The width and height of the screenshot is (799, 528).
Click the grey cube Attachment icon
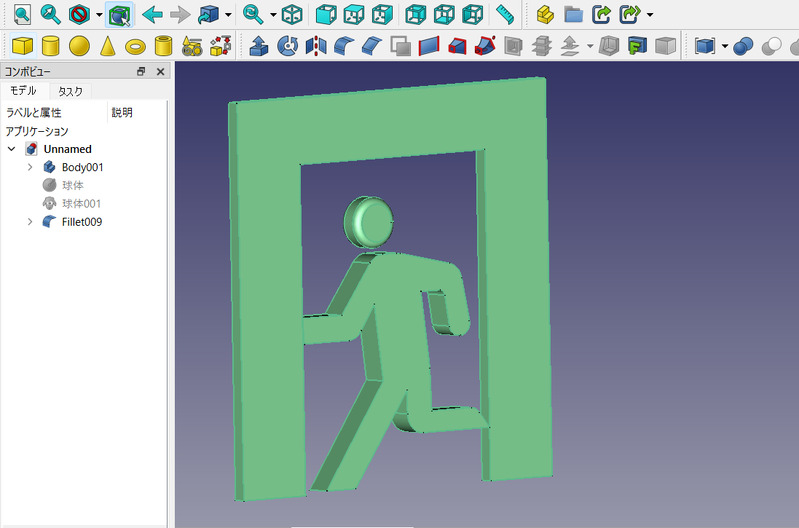(x=665, y=46)
